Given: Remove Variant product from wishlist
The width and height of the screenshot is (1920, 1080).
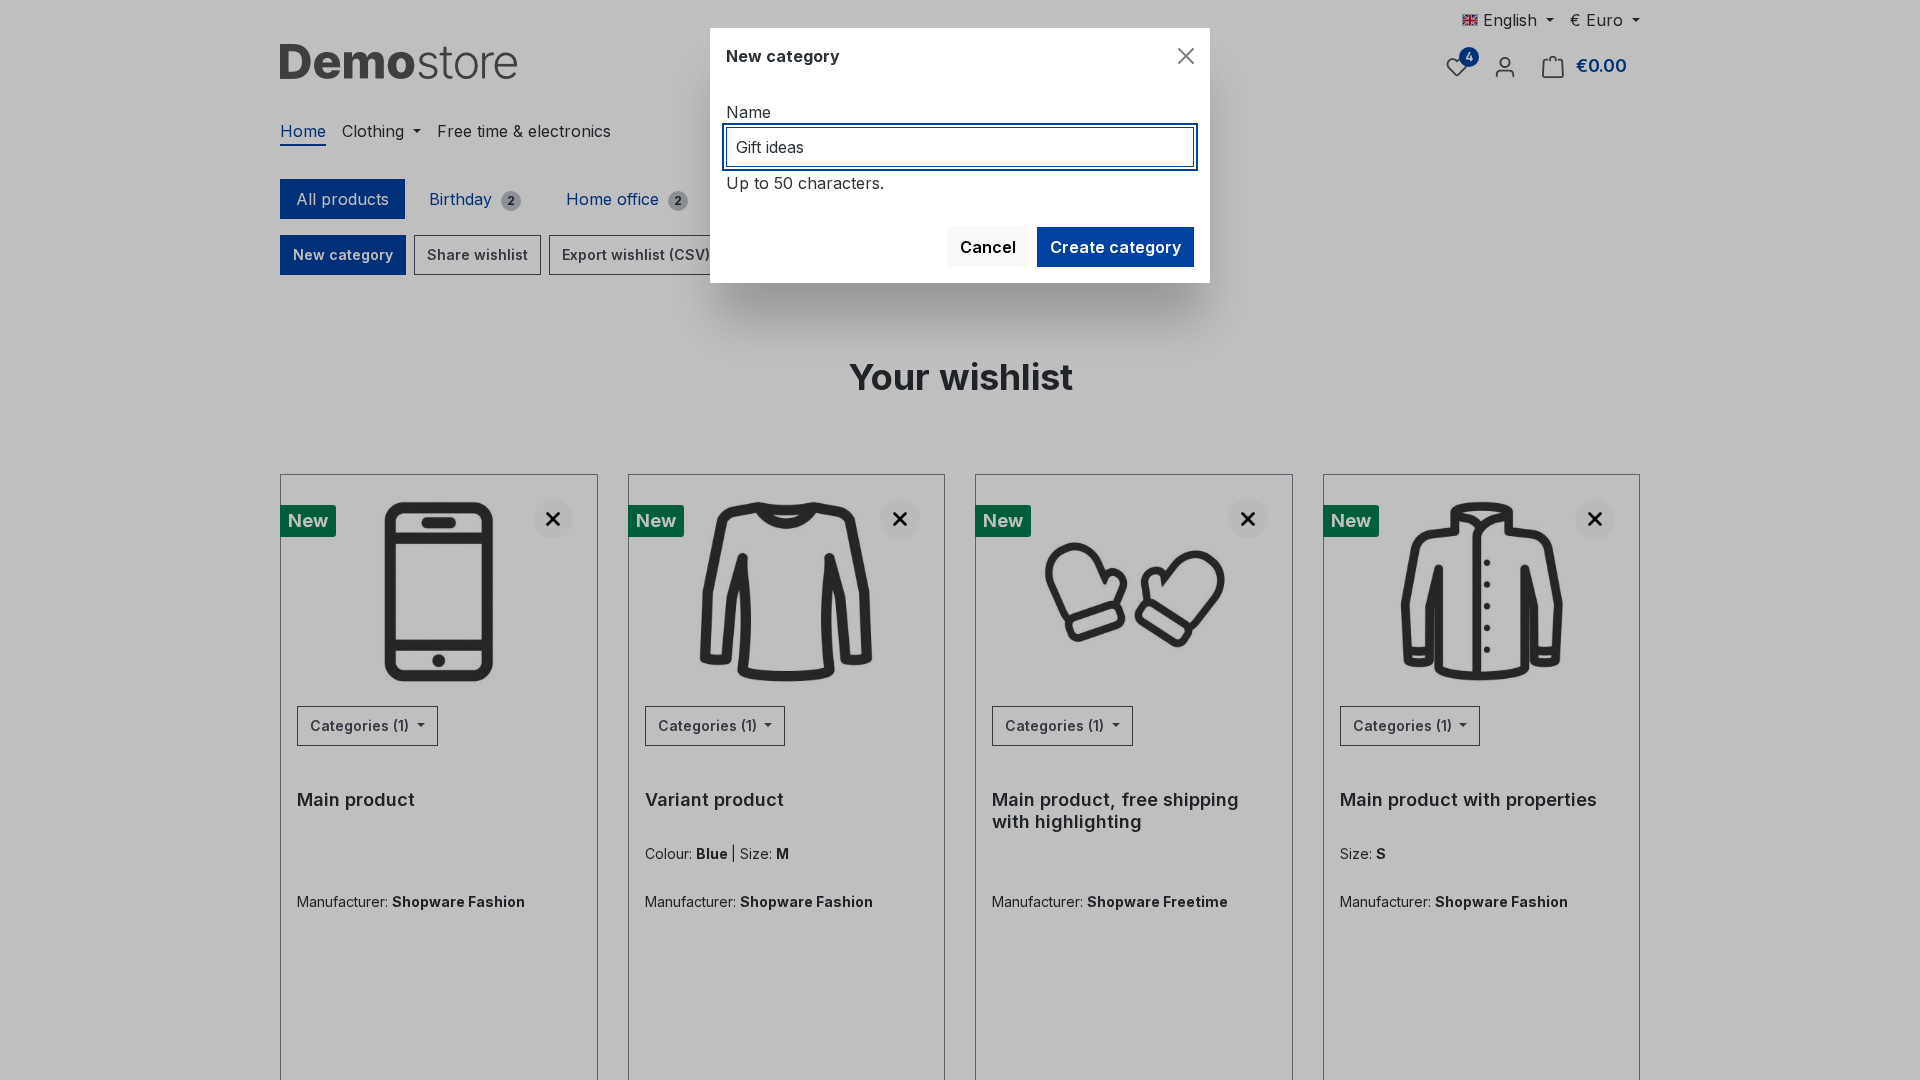Looking at the screenshot, I should tap(900, 519).
